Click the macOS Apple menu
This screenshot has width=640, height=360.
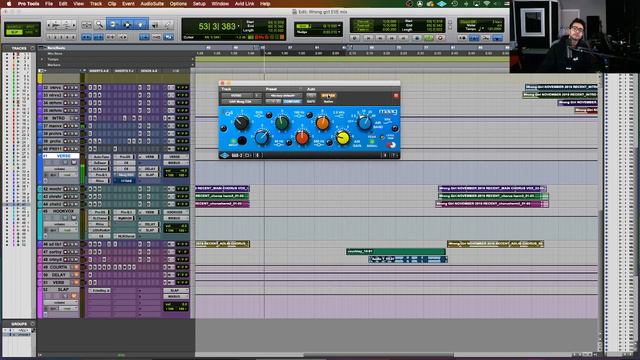9,4
